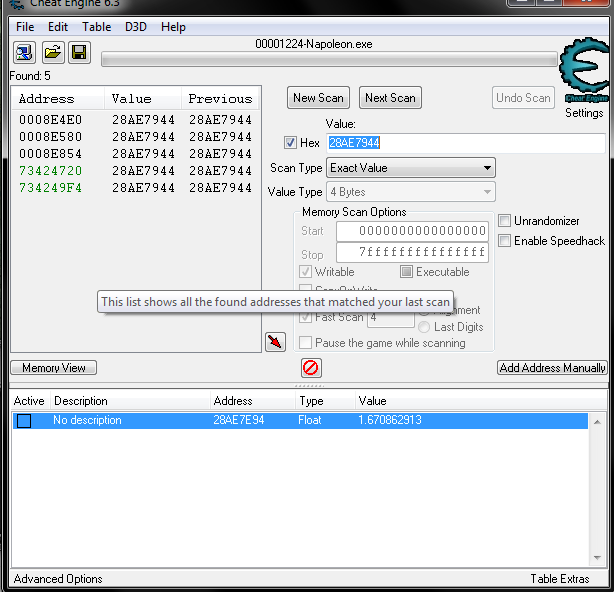This screenshot has width=614, height=592.
Task: Enable Speedhack checkbox
Action: click(504, 240)
